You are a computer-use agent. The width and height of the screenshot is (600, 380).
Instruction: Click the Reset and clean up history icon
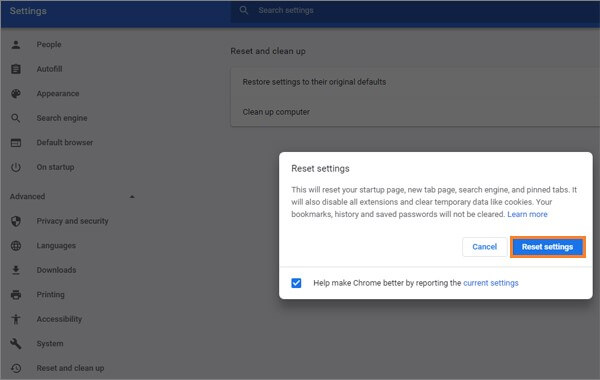click(x=16, y=368)
